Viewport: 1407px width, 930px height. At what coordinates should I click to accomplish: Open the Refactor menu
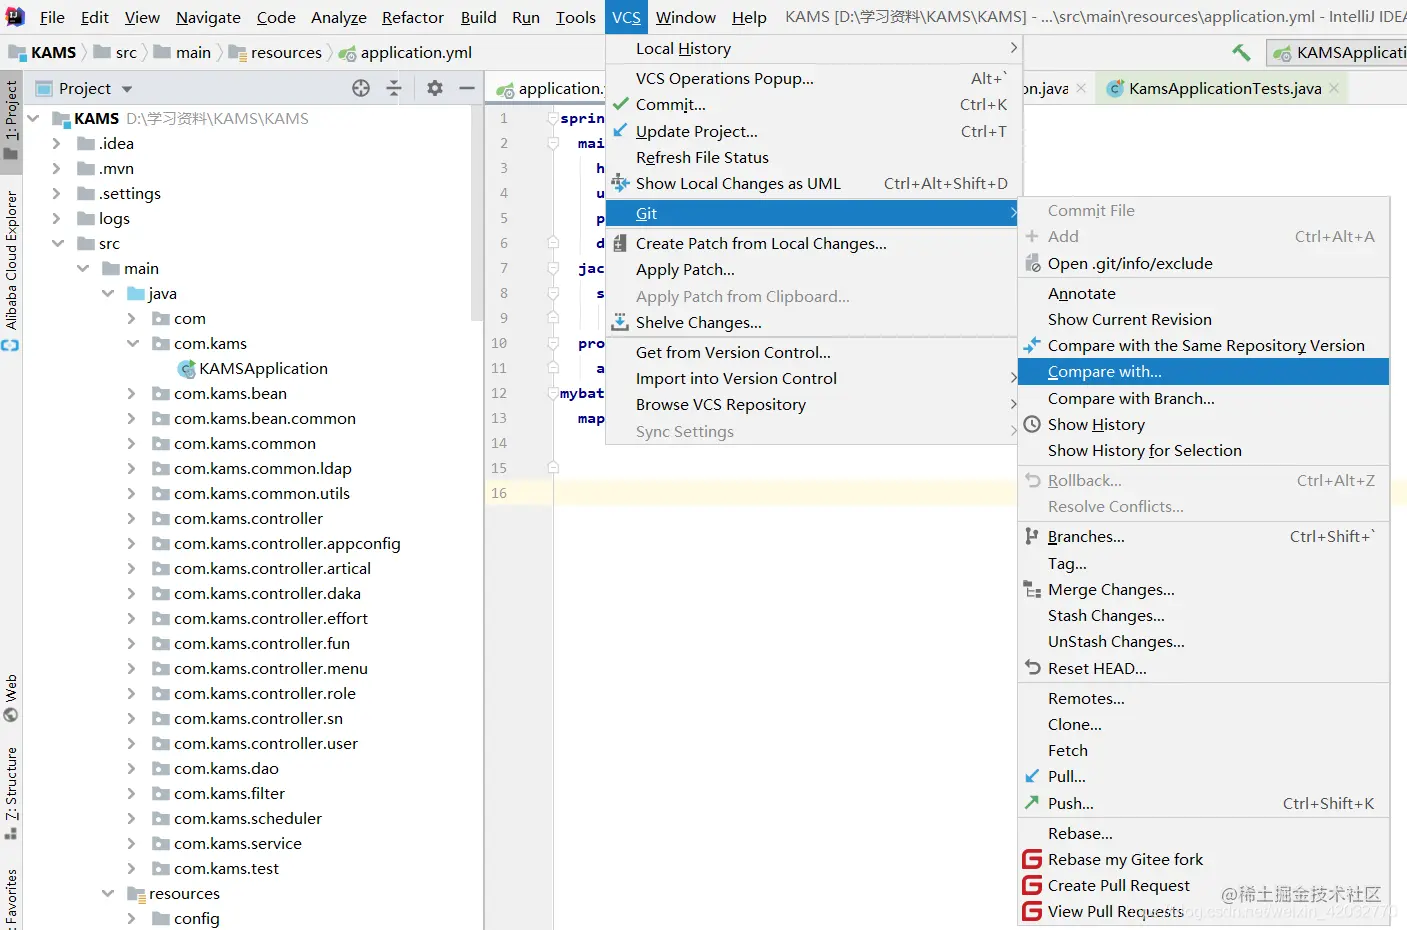[x=412, y=17]
